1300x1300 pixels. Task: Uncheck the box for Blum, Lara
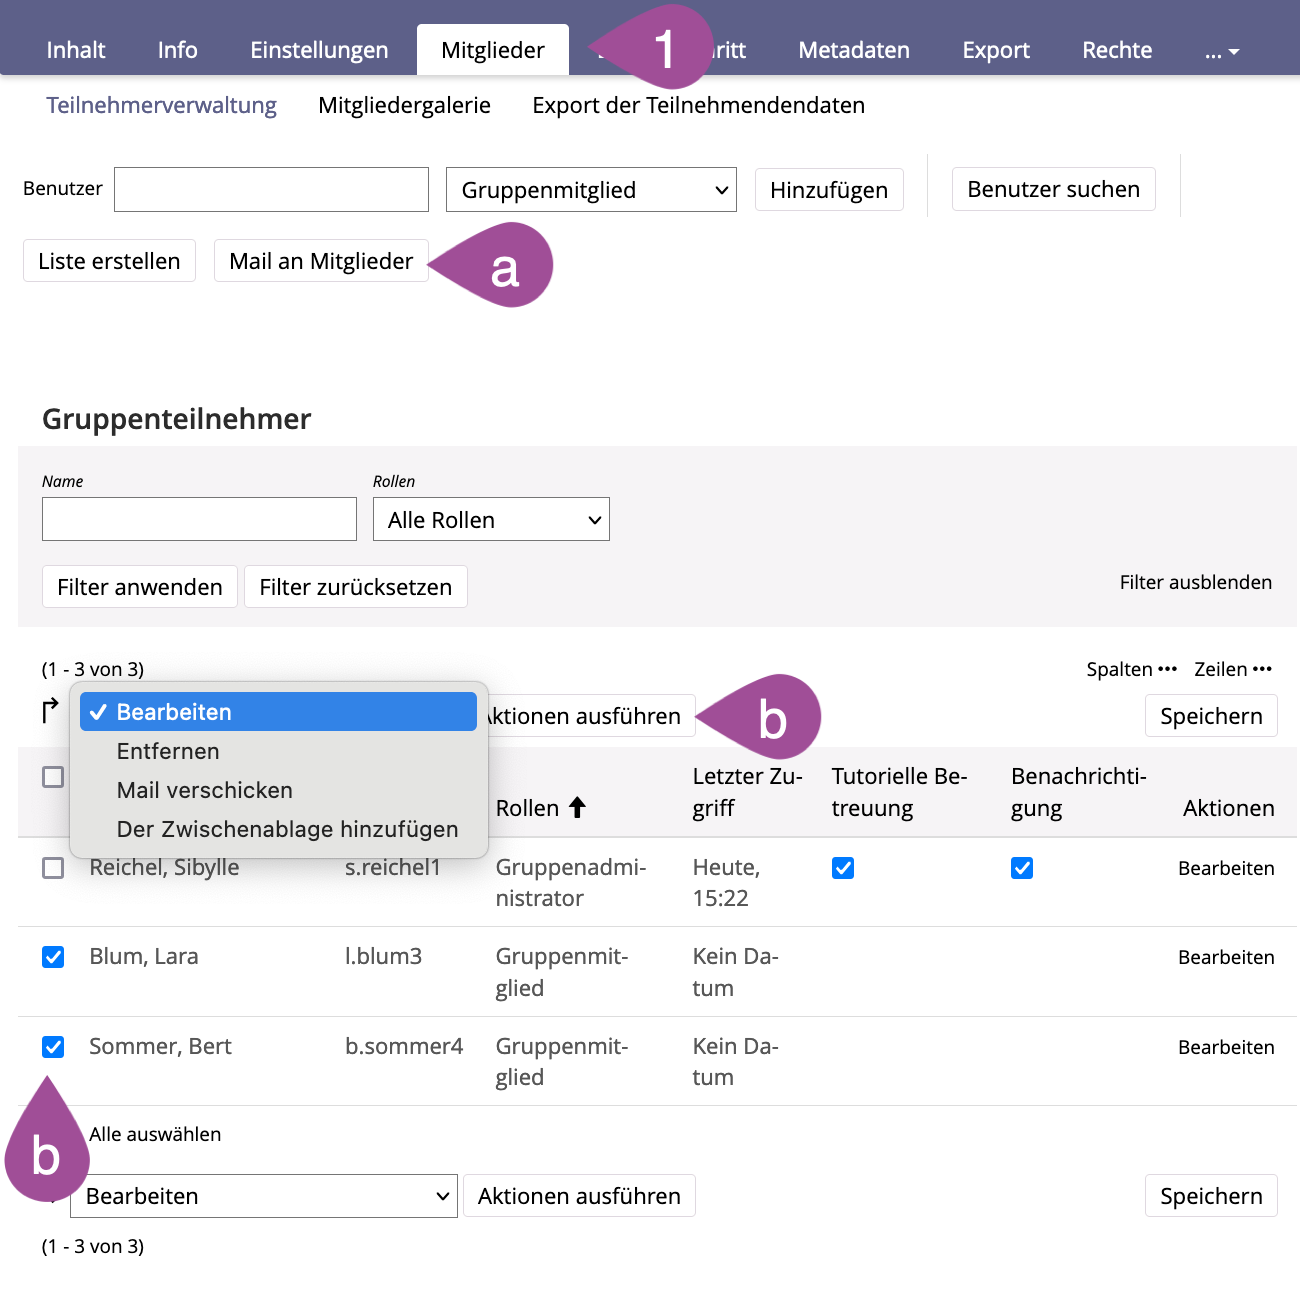pyautogui.click(x=53, y=957)
